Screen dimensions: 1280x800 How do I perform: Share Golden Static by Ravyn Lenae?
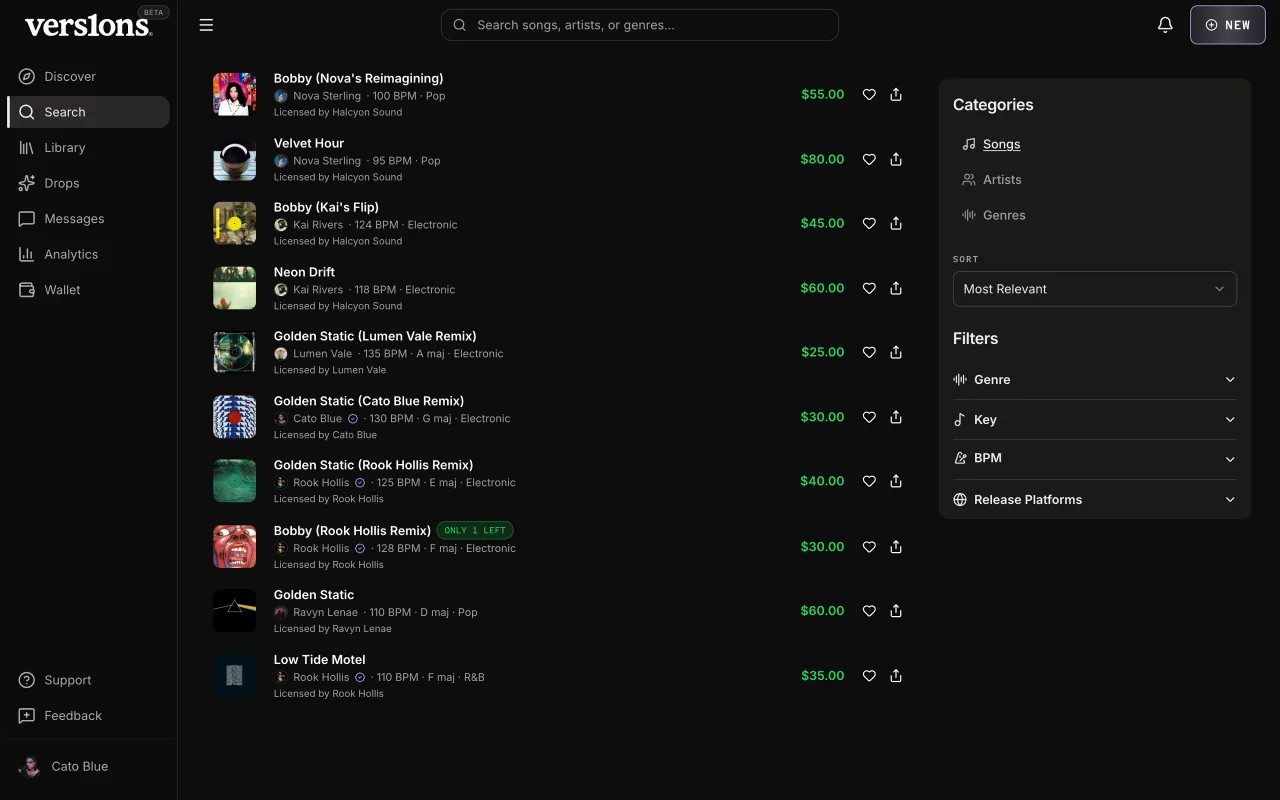click(x=896, y=611)
